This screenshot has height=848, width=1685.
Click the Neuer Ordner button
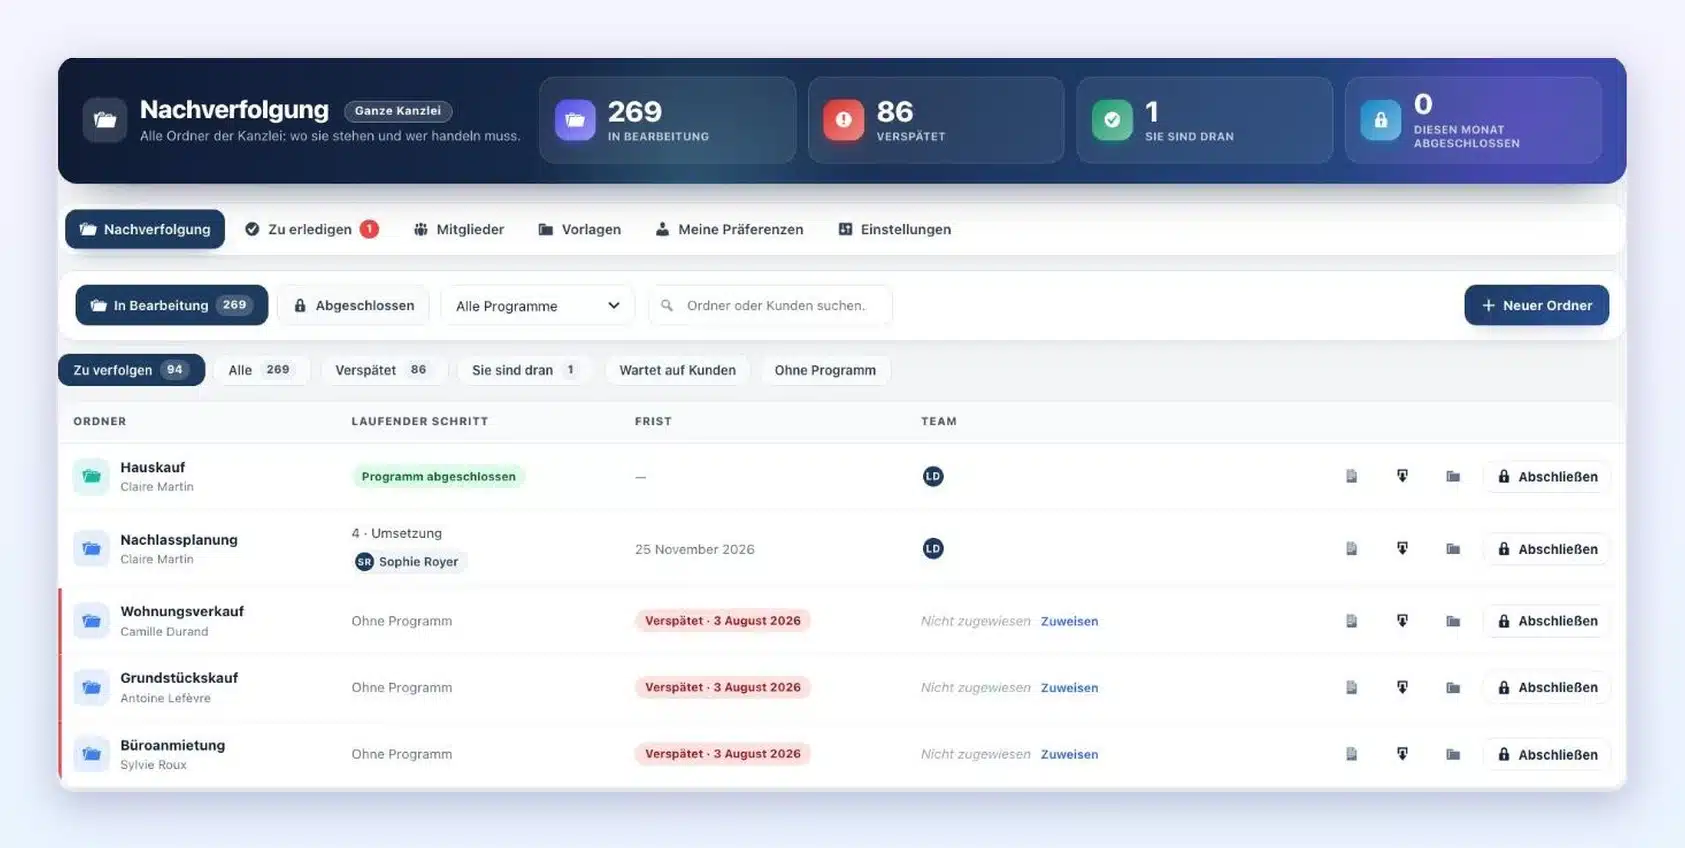[x=1537, y=305]
